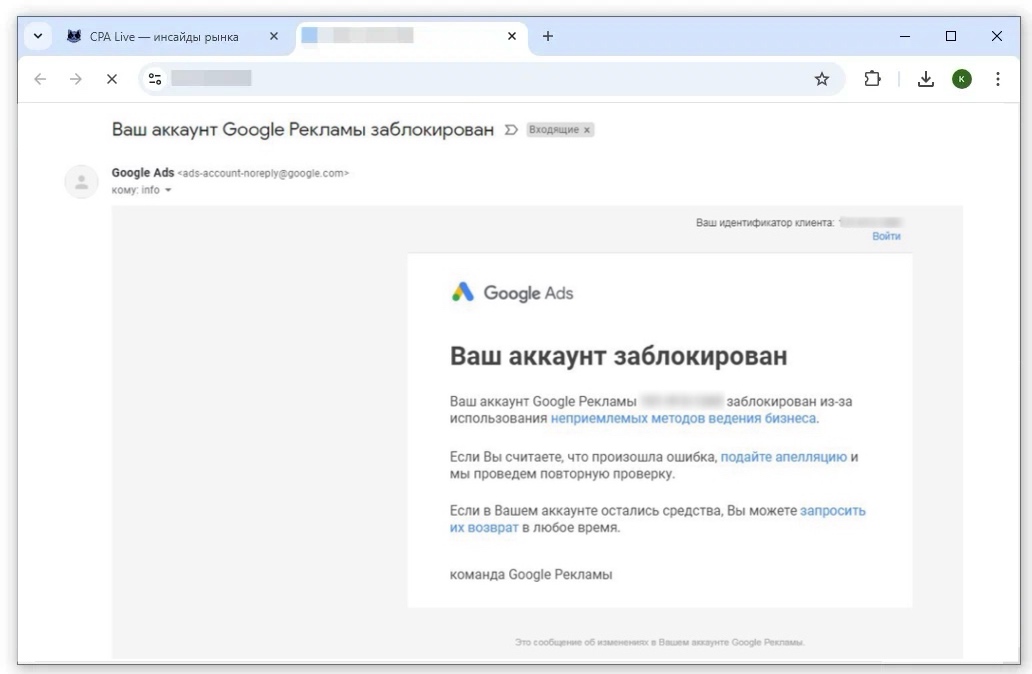Click the запросить их возврат link

(x=658, y=519)
